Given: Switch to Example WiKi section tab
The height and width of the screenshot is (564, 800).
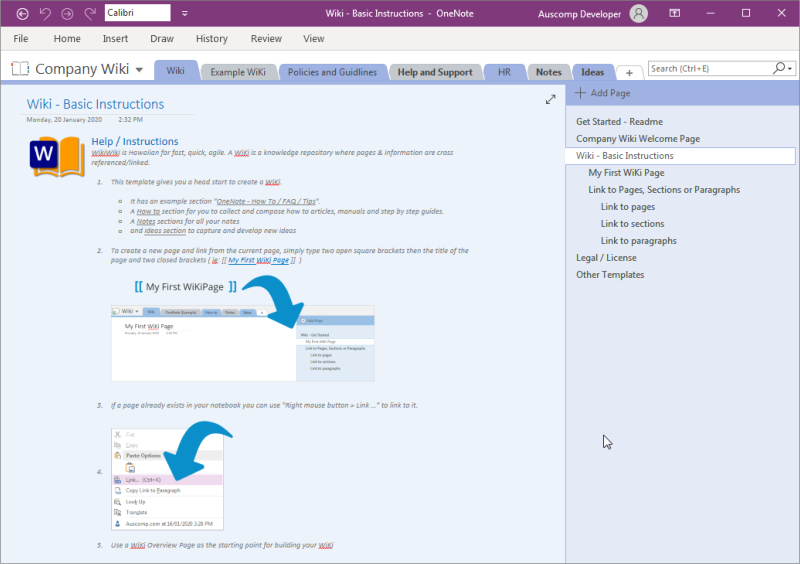Looking at the screenshot, I should (x=238, y=72).
